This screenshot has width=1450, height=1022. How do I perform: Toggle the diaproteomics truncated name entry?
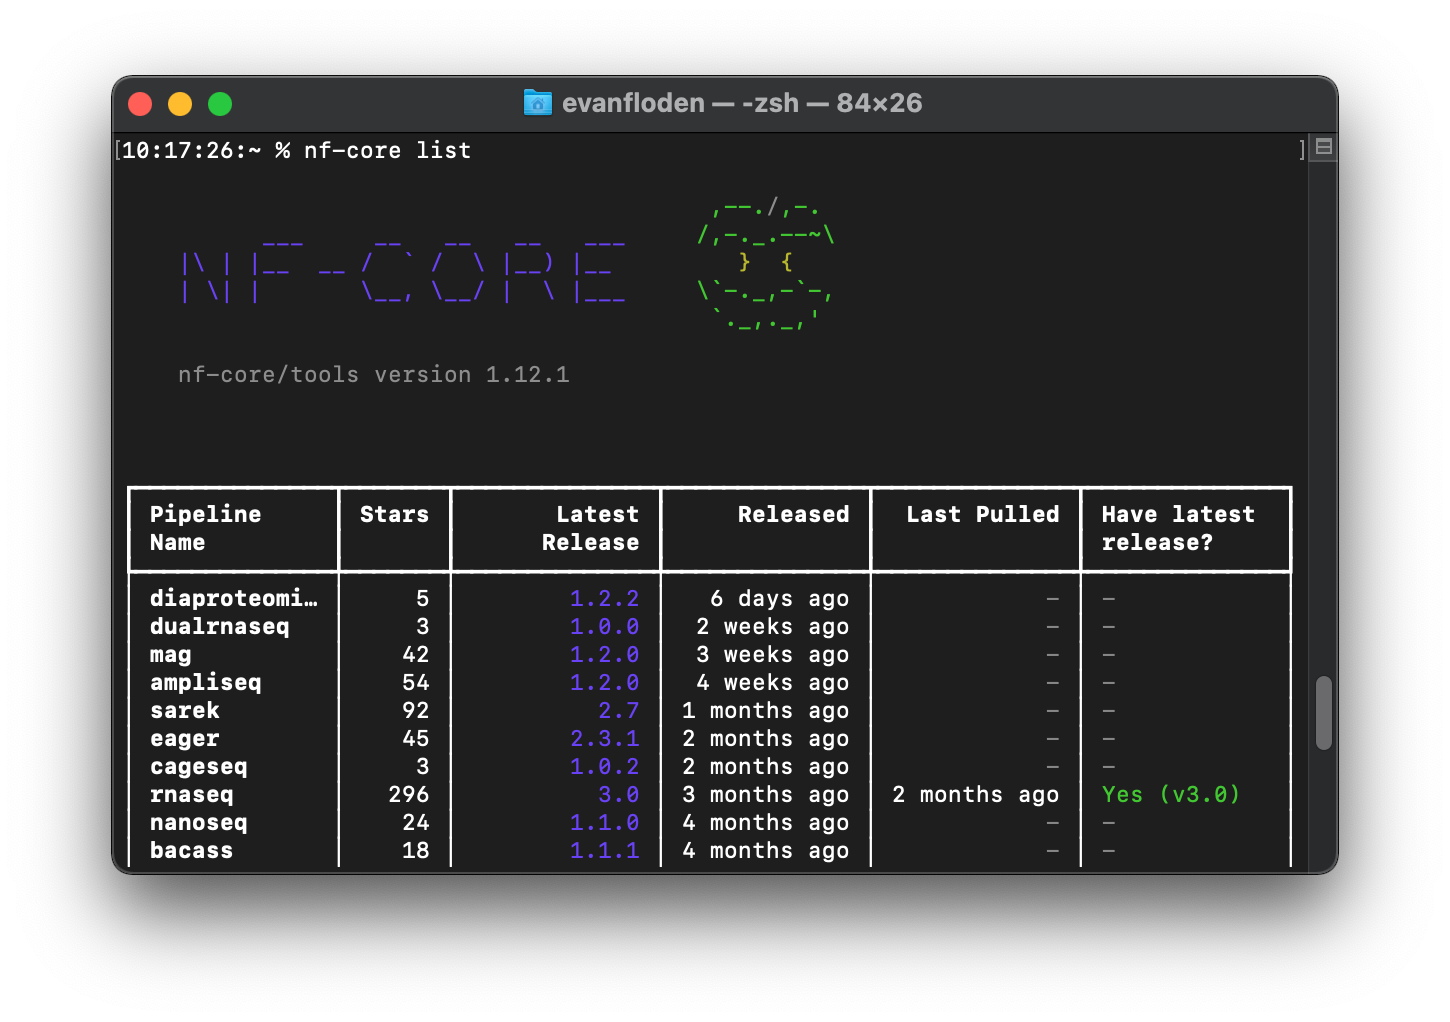pyautogui.click(x=234, y=598)
